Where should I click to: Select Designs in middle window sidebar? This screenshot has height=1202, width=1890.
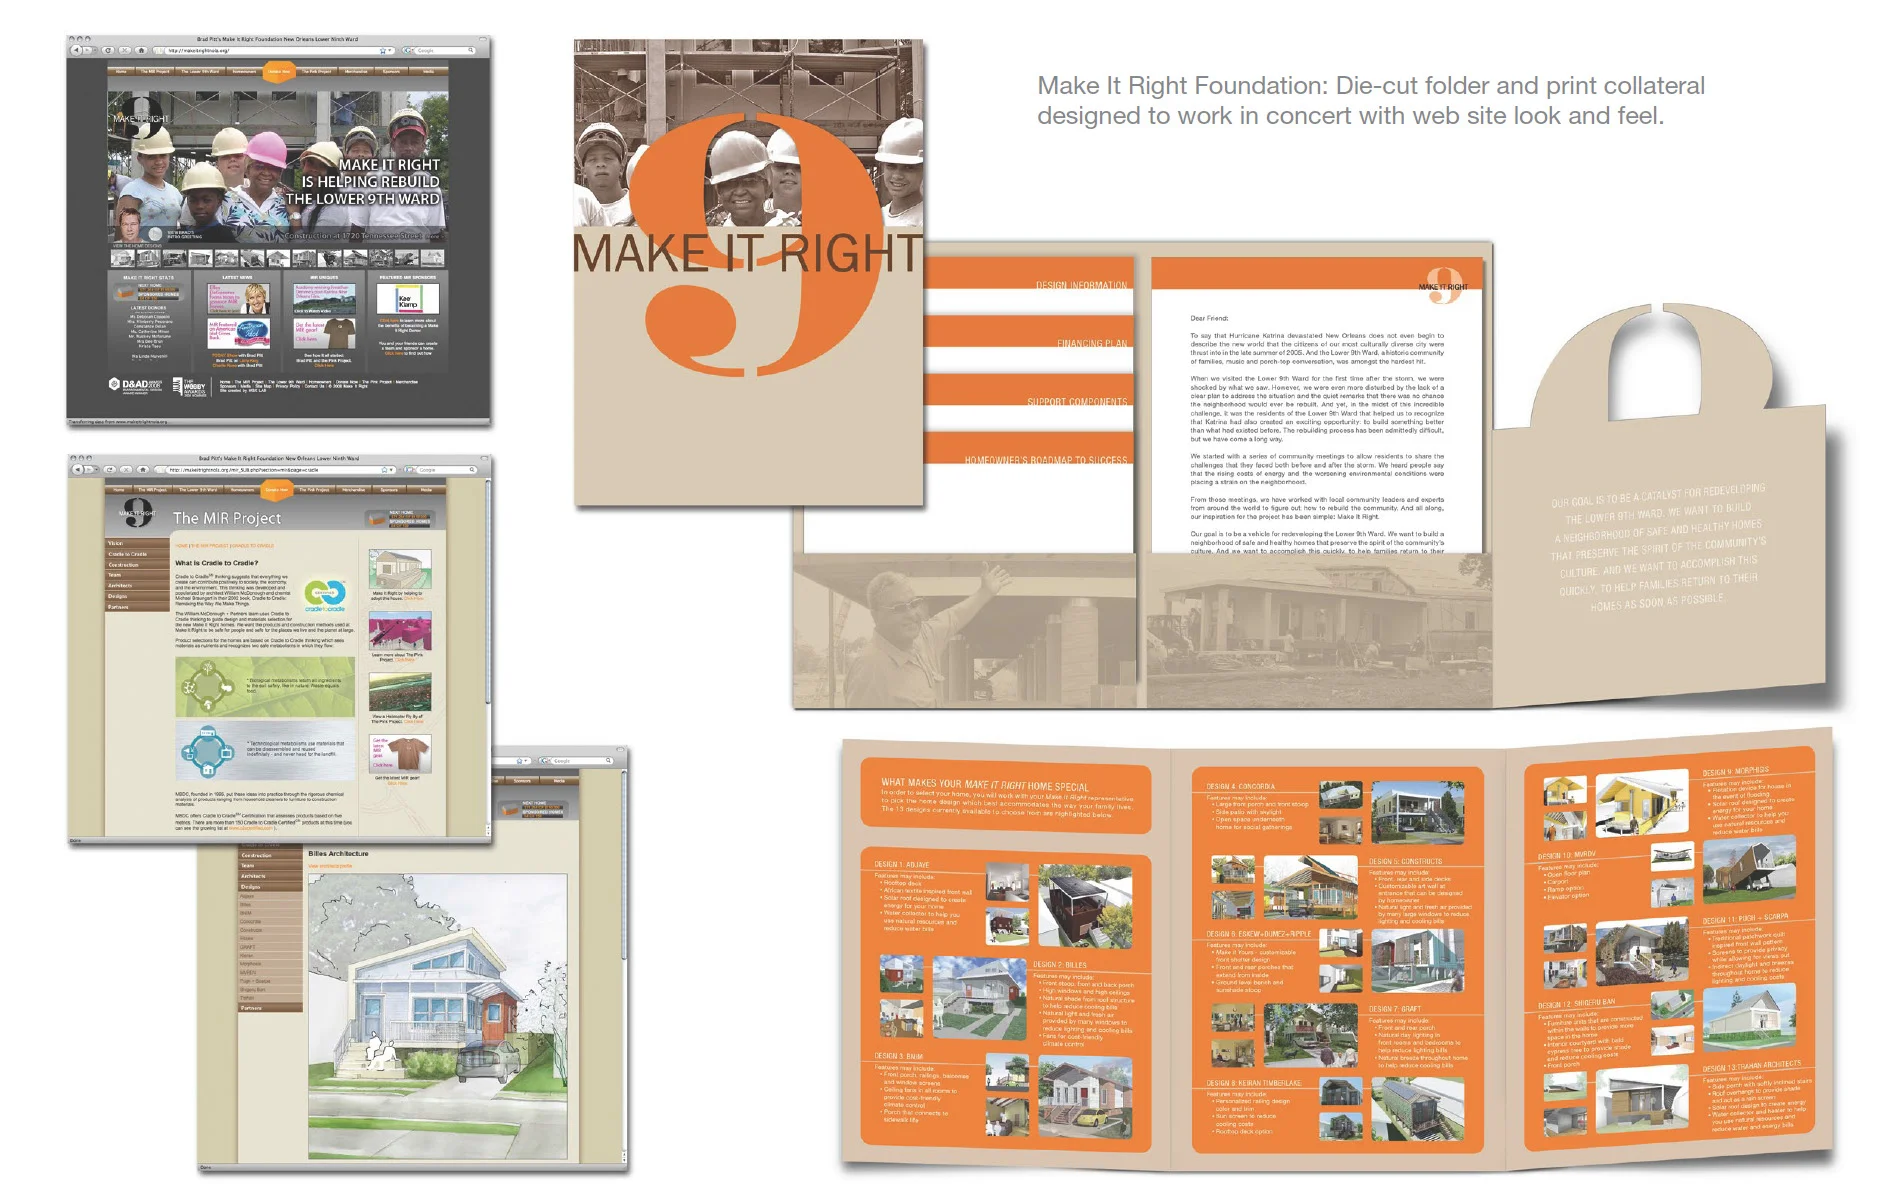point(137,596)
